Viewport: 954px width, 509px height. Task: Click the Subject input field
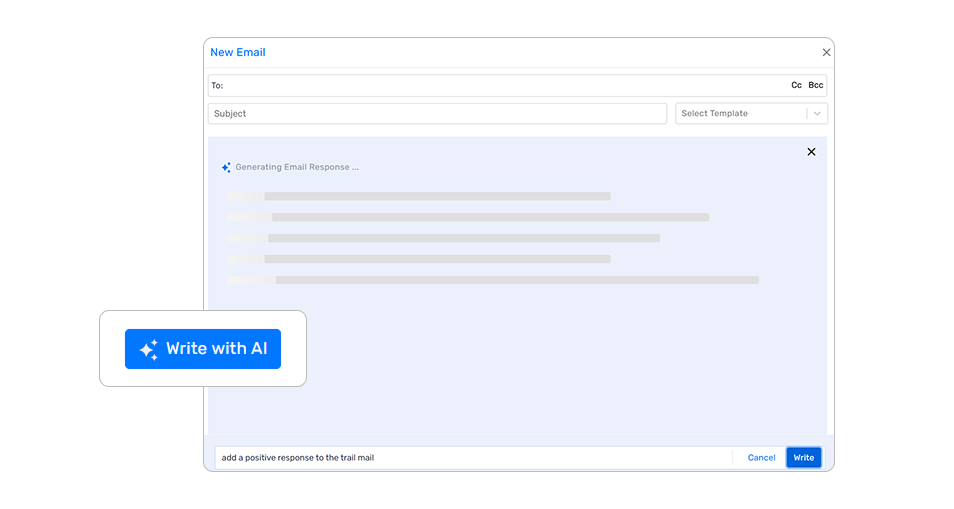click(437, 114)
